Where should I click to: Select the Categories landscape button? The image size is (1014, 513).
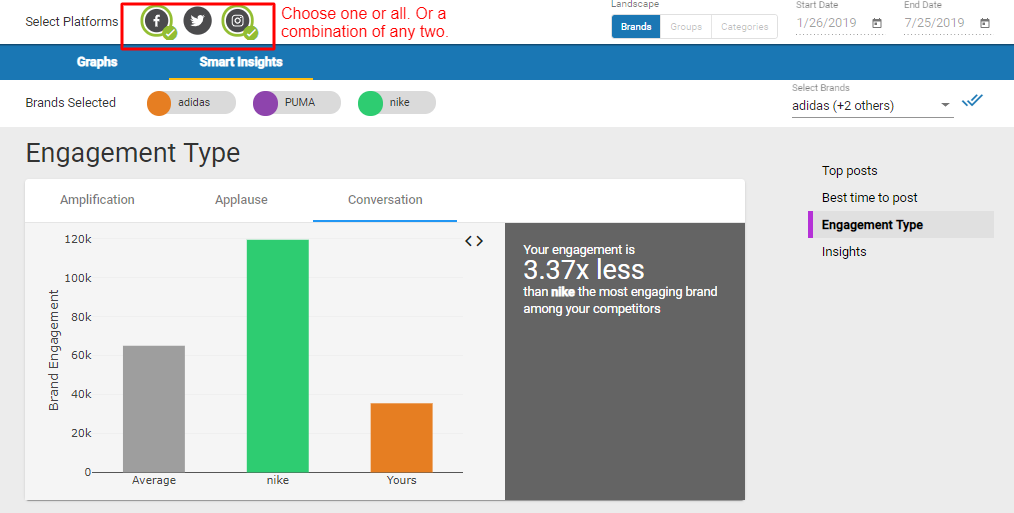click(744, 27)
